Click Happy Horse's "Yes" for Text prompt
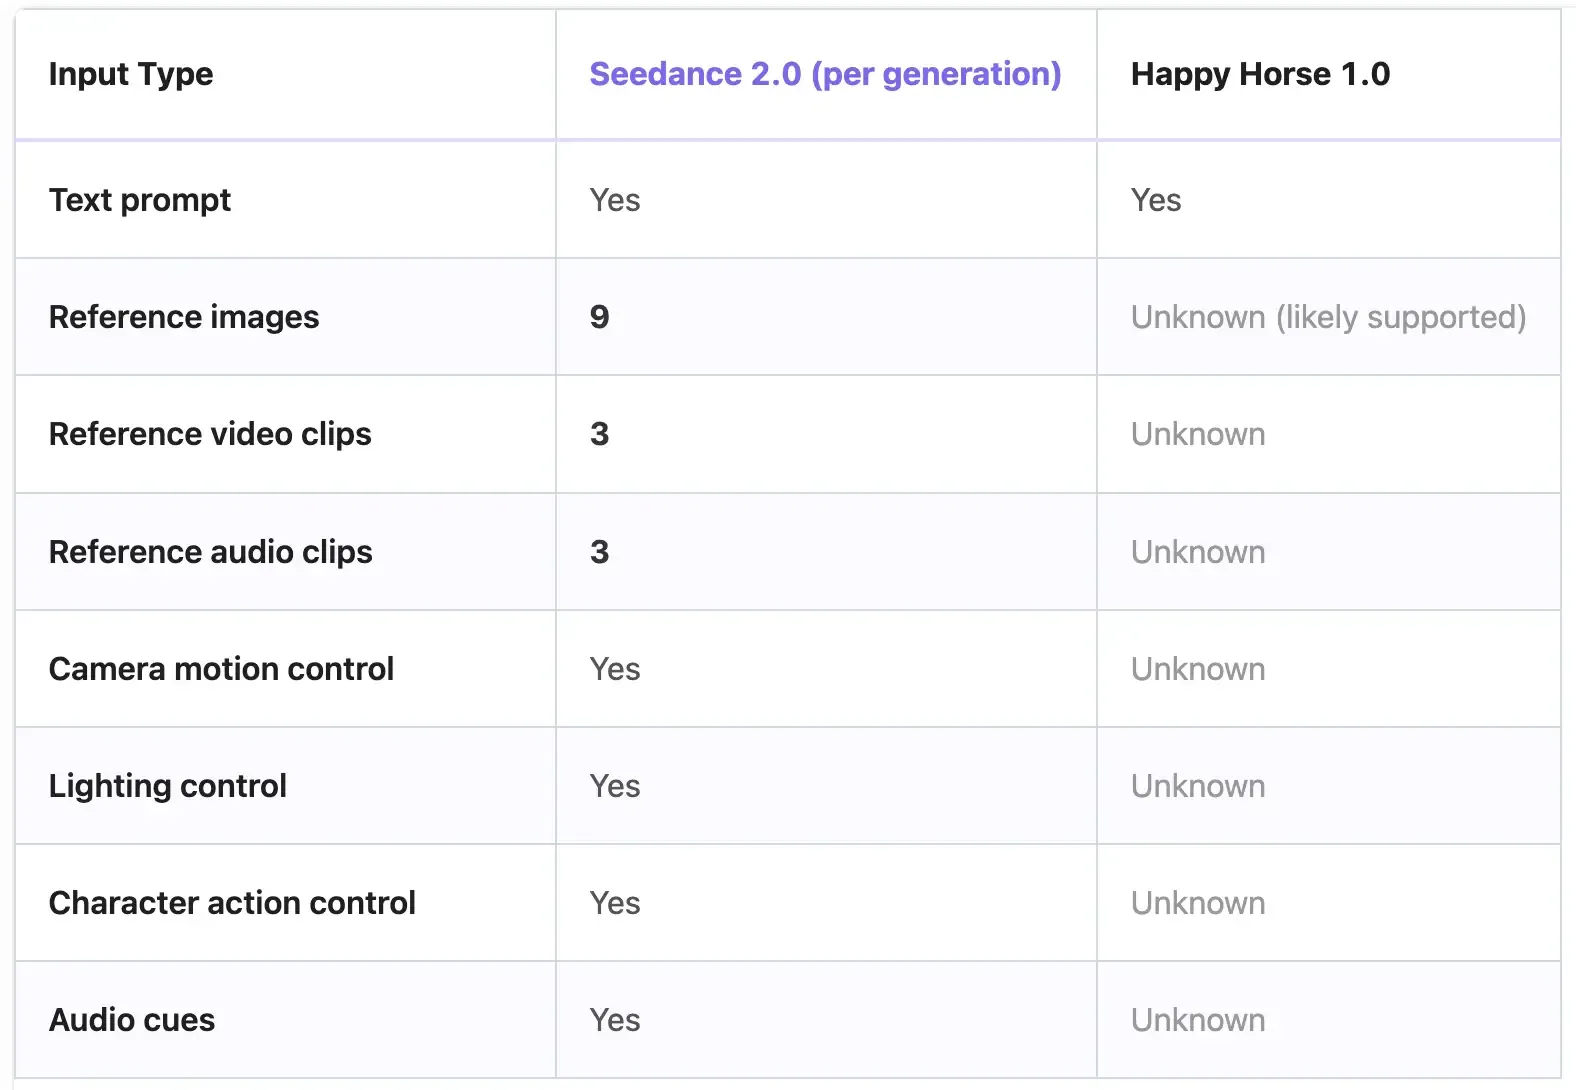The image size is (1576, 1090). click(x=1156, y=200)
